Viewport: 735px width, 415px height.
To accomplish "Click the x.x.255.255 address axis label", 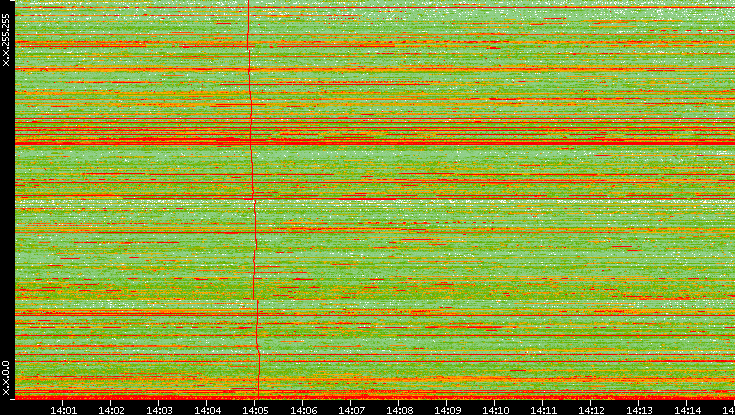I will [x=6, y=40].
